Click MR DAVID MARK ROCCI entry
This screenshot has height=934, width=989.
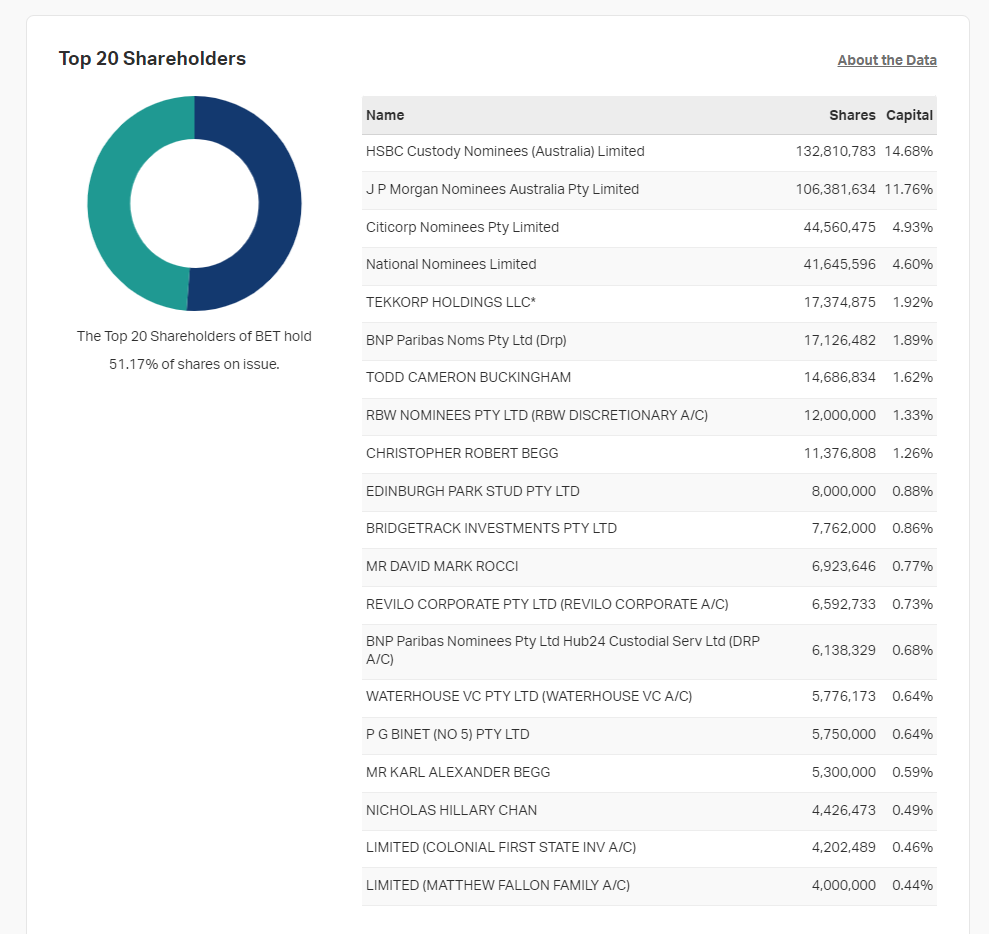[x=442, y=566]
